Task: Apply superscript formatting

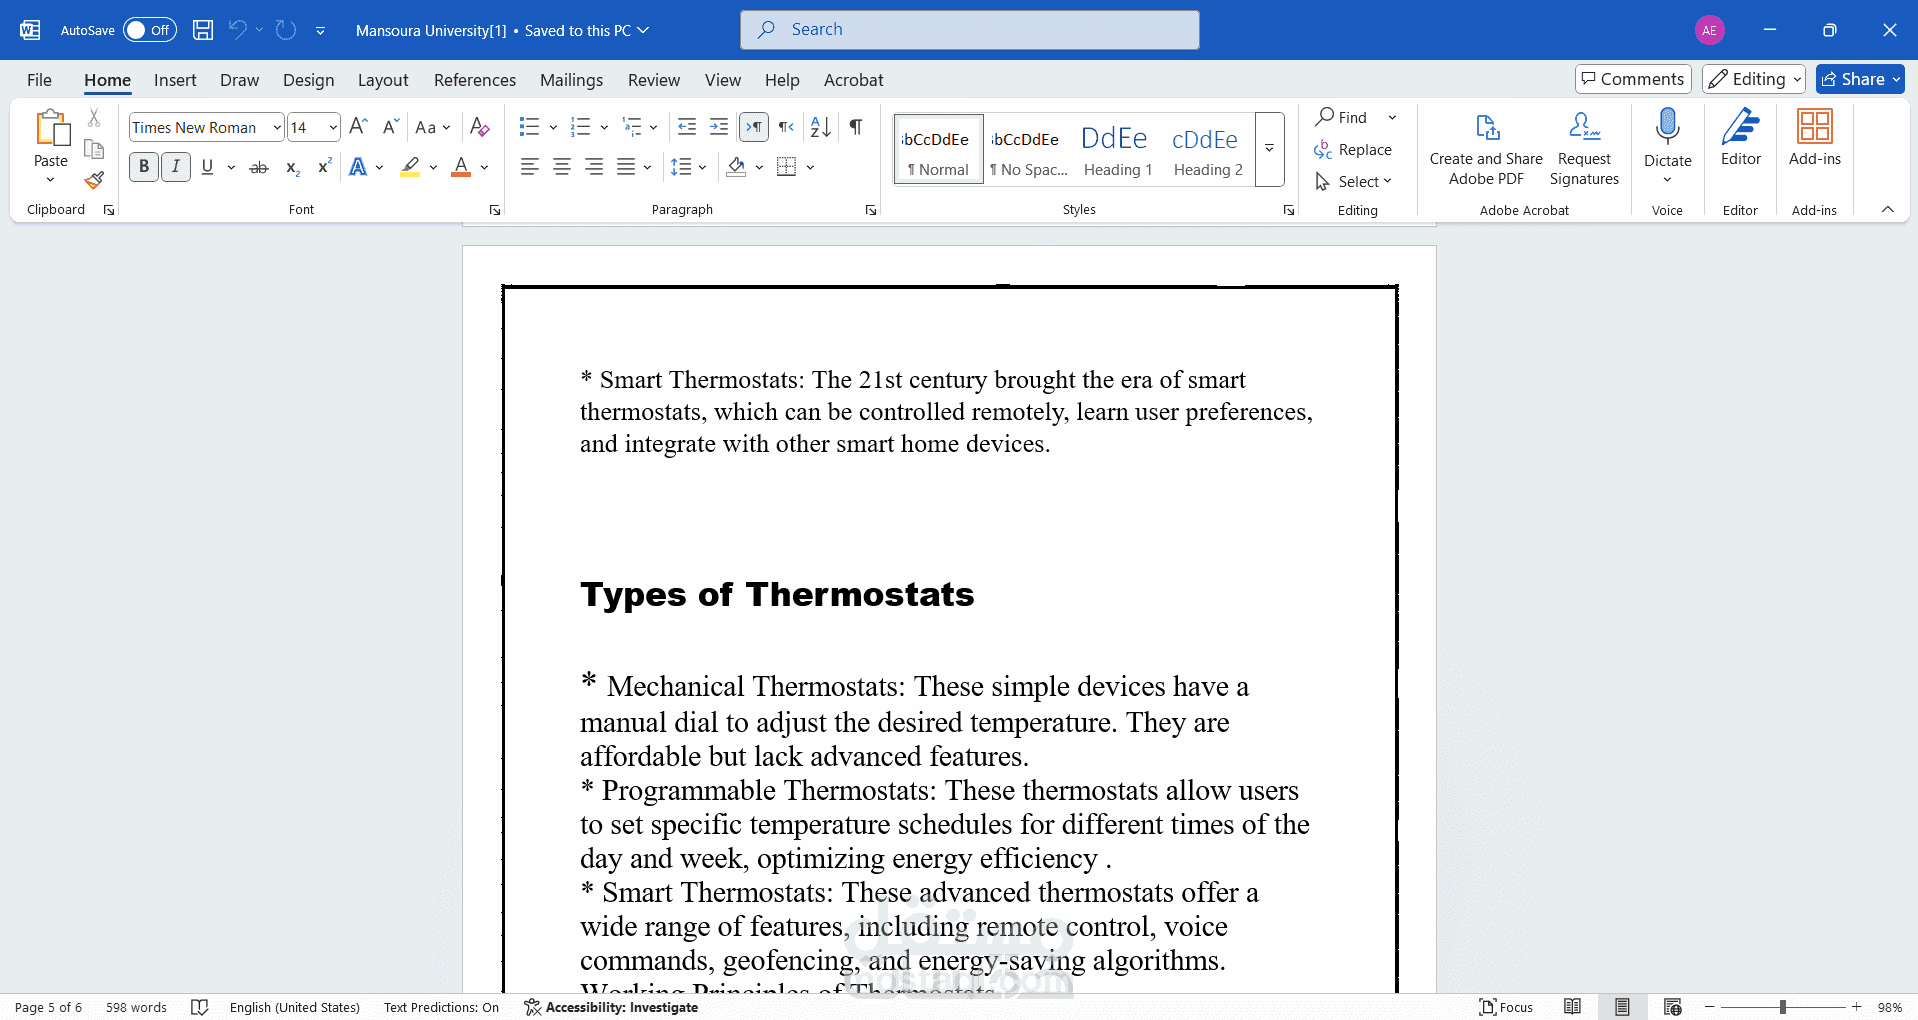Action: pos(324,167)
